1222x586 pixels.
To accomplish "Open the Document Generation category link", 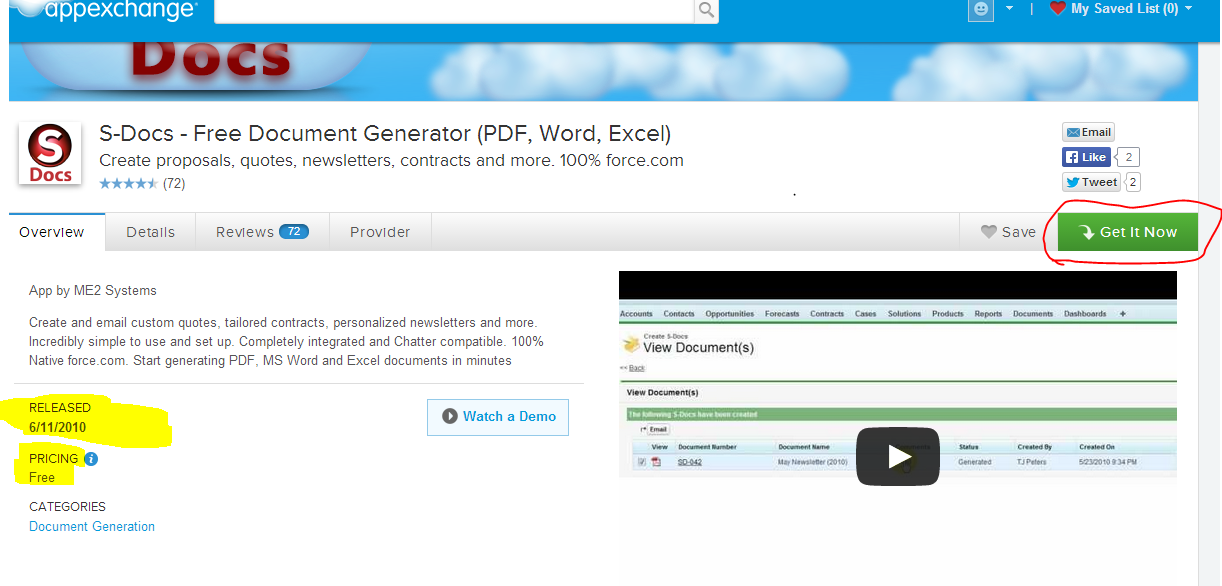I will click(92, 526).
